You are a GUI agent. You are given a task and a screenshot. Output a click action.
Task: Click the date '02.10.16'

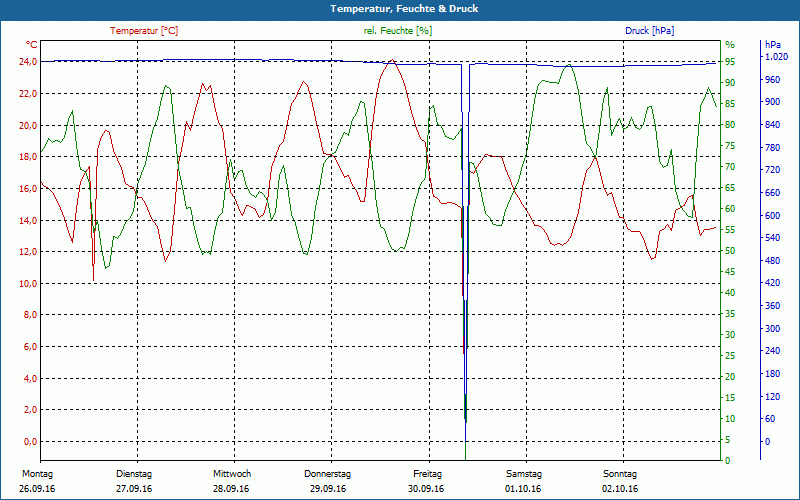tap(620, 489)
